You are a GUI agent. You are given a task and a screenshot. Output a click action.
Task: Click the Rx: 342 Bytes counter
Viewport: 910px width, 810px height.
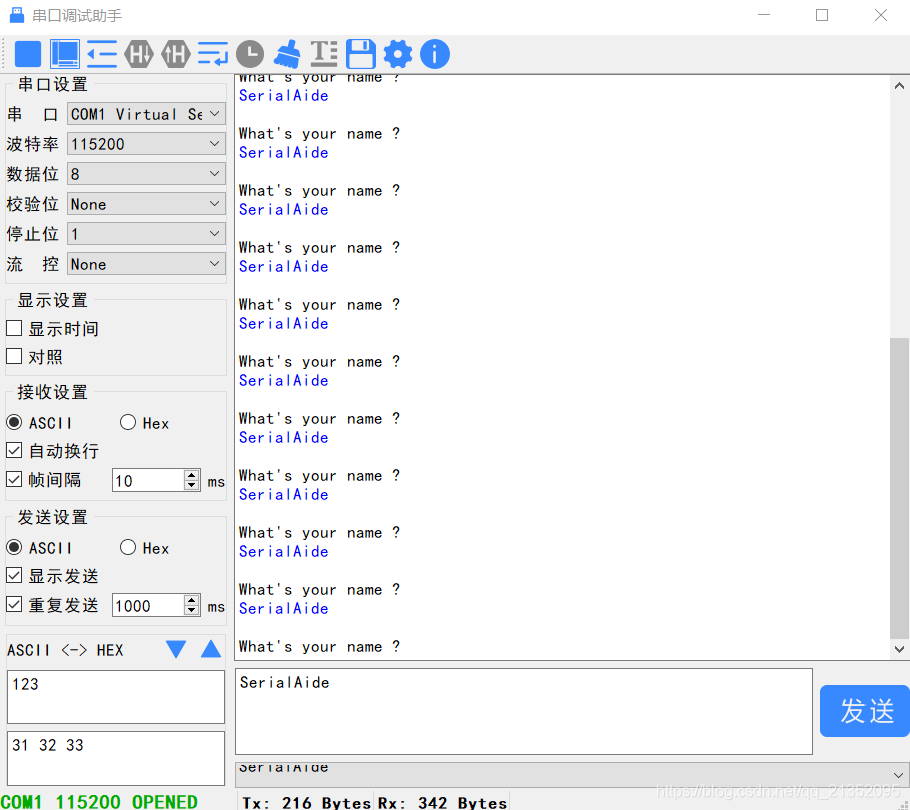442,802
